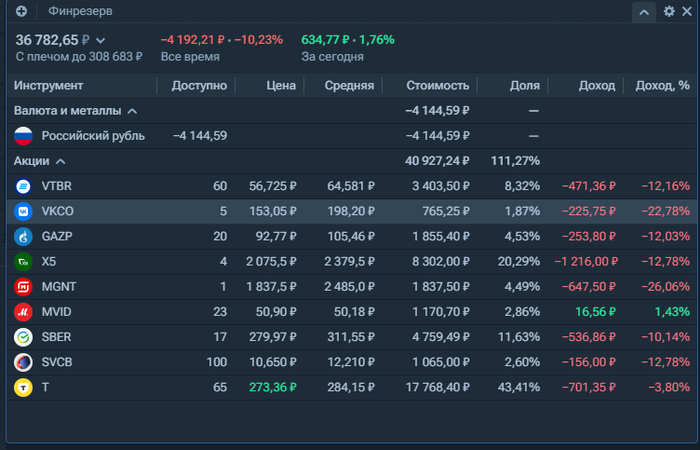Sort by Доход, % column header
The image size is (700, 450).
(662, 85)
